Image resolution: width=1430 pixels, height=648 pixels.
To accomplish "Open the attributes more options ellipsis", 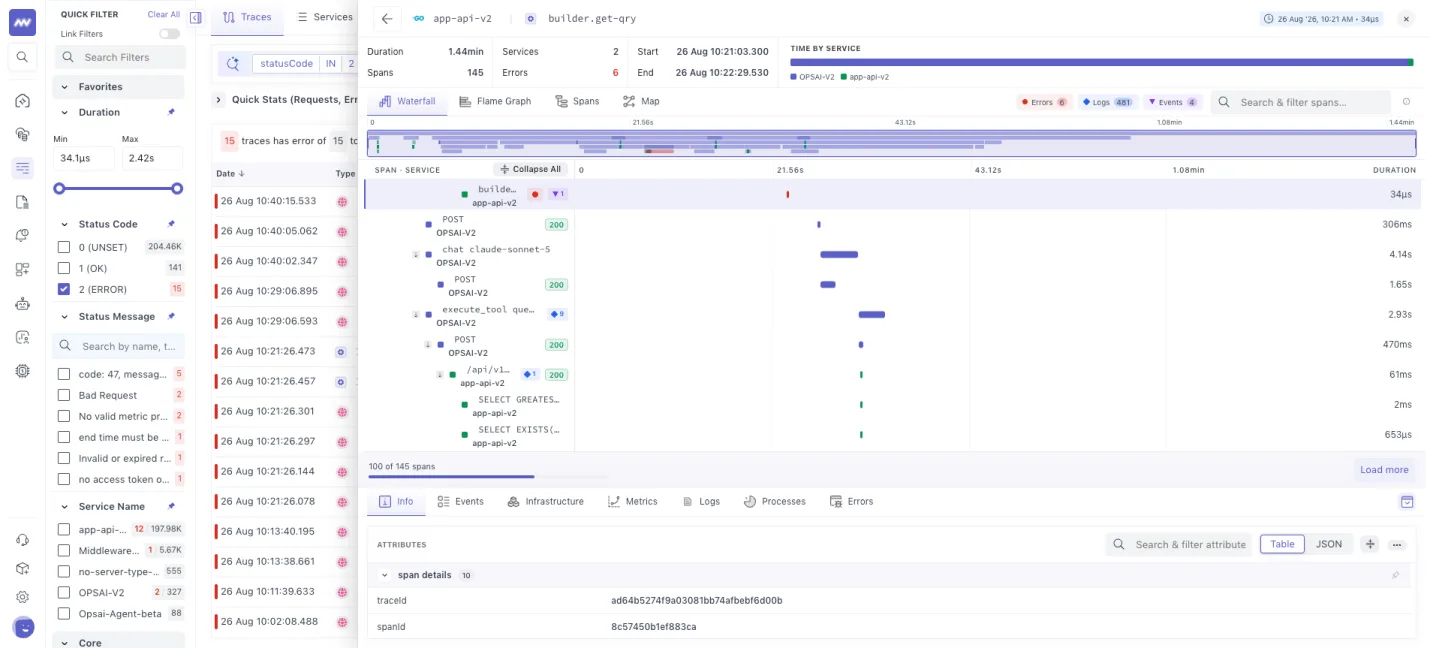I will (x=1397, y=545).
